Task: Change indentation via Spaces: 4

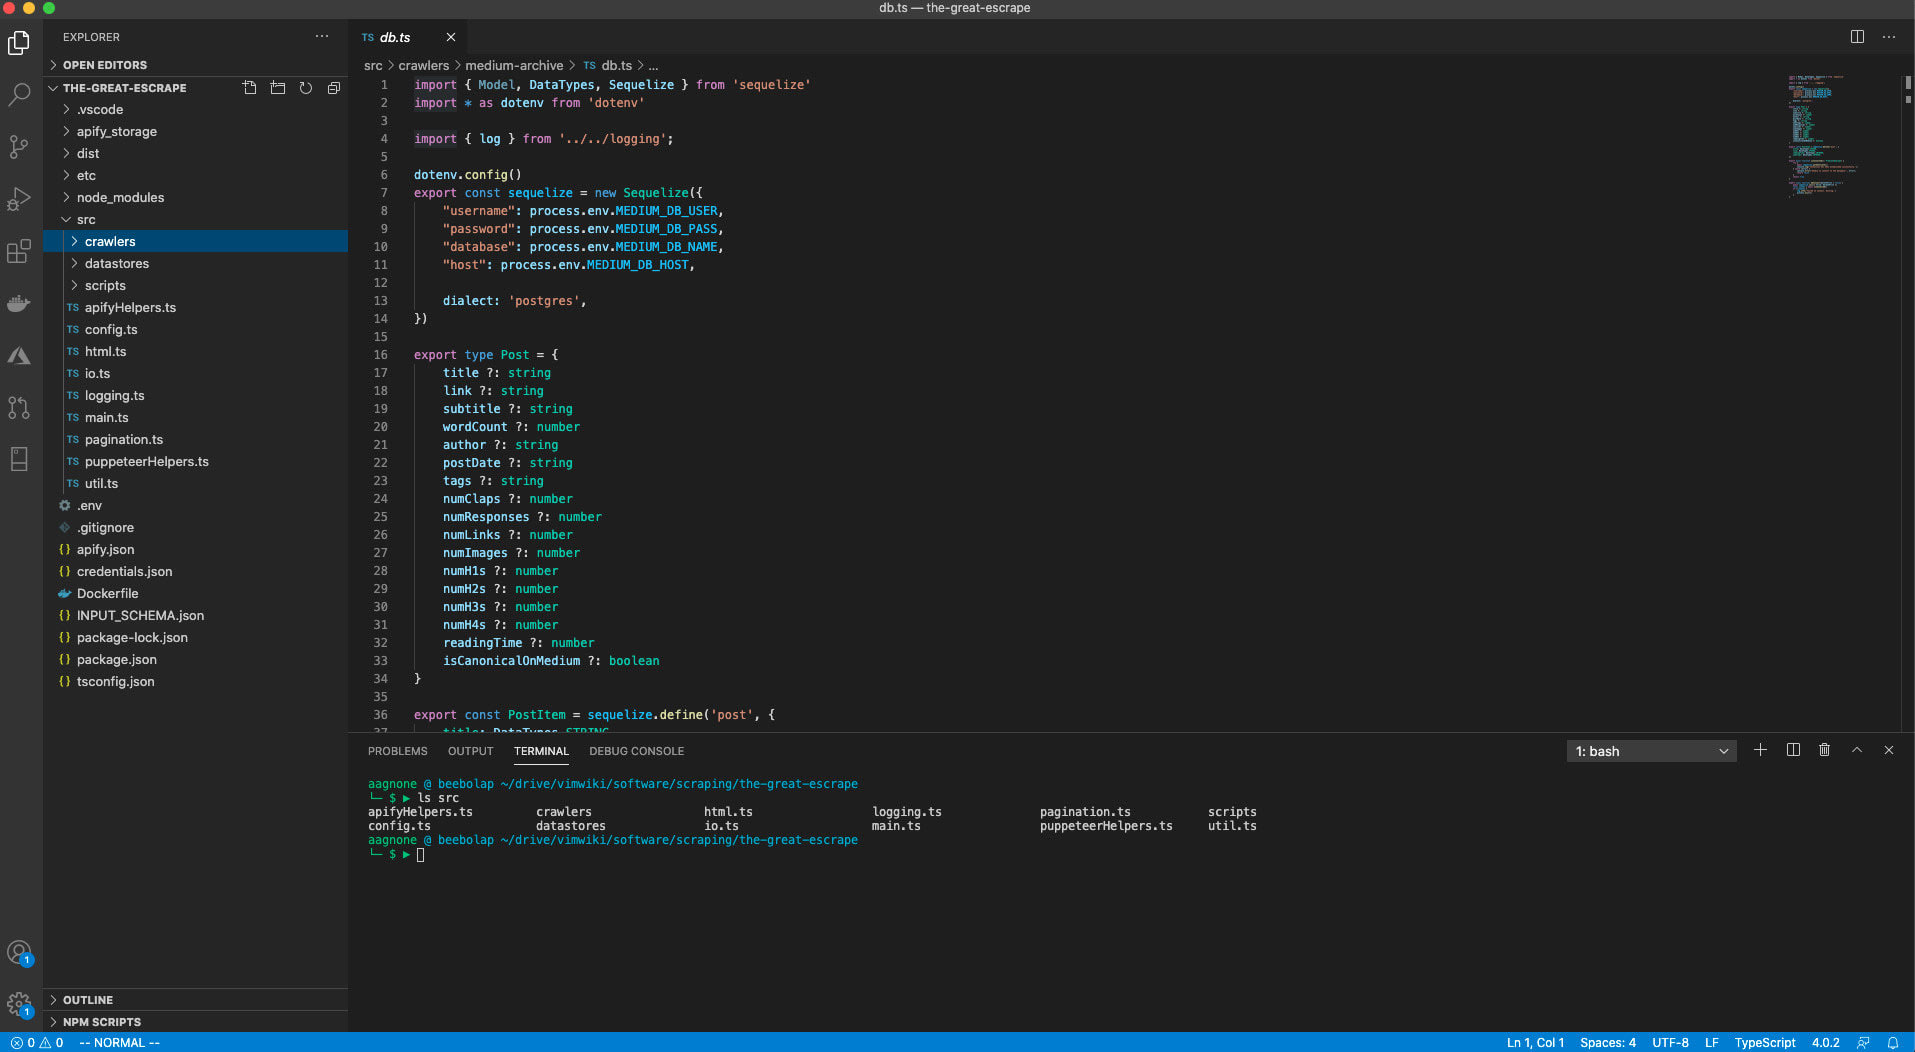Action: (1608, 1042)
